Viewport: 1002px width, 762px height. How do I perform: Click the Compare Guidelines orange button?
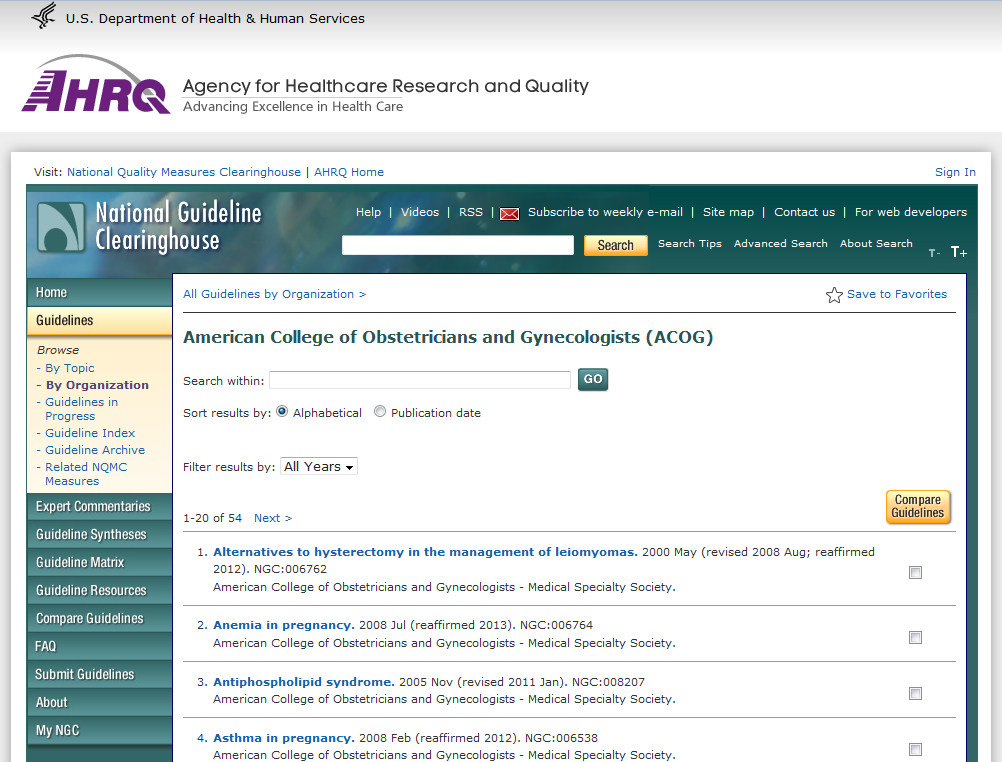click(918, 506)
